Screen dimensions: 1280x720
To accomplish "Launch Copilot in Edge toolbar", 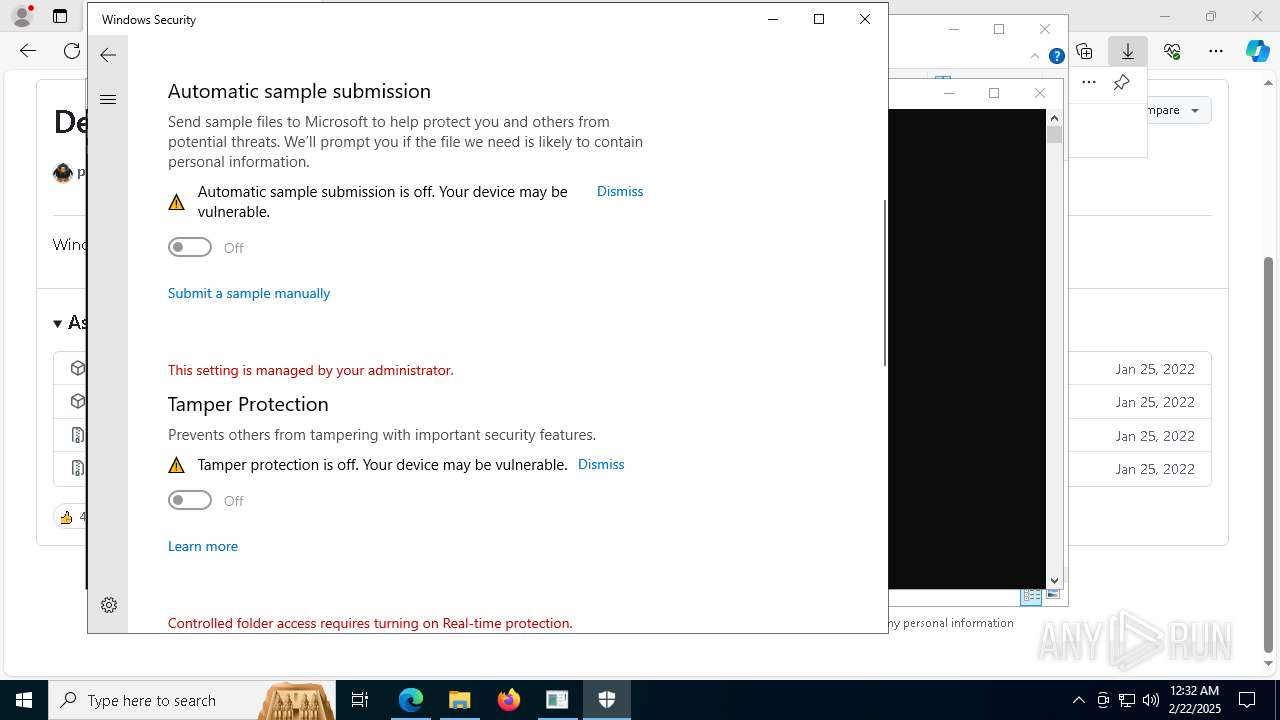I will (x=1258, y=51).
